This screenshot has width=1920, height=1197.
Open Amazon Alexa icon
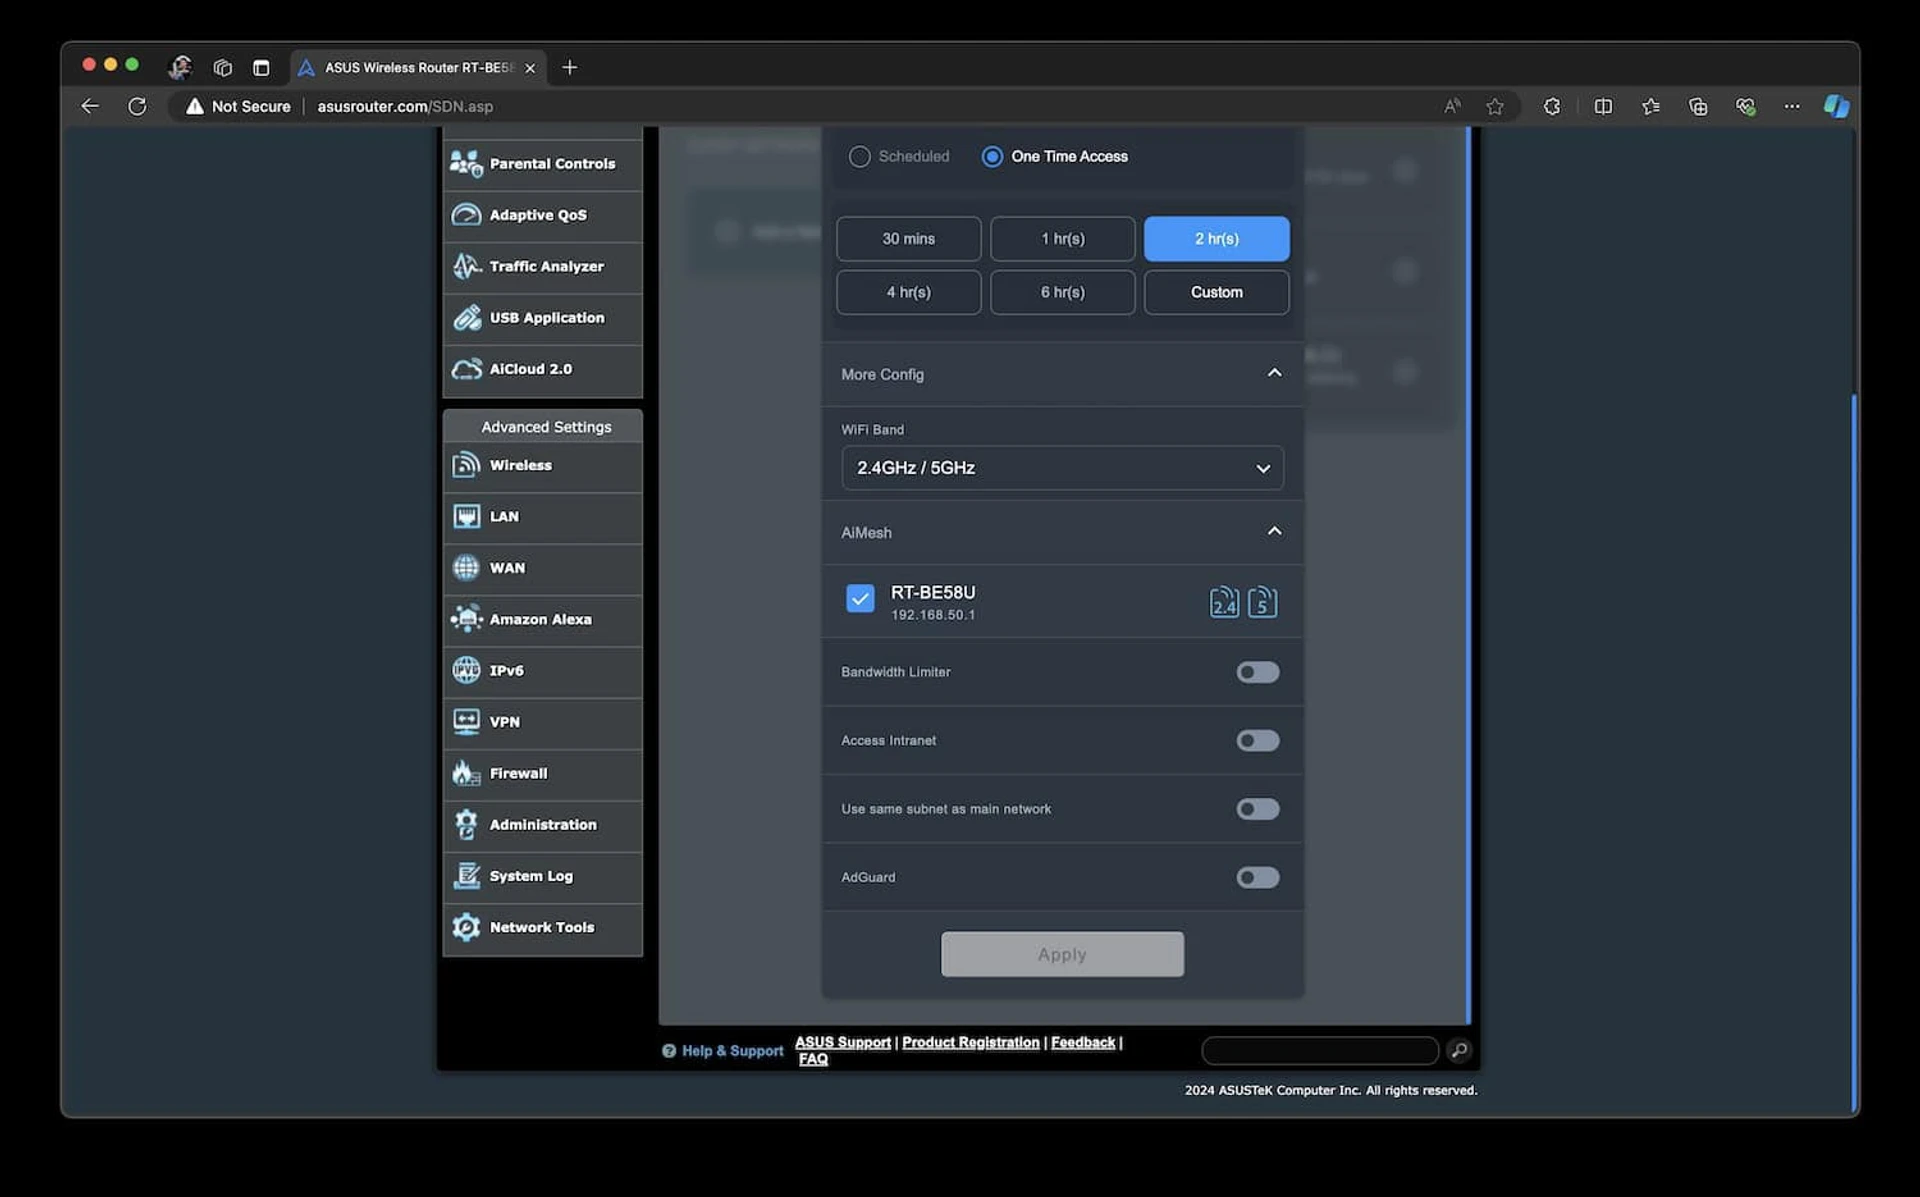click(x=466, y=619)
